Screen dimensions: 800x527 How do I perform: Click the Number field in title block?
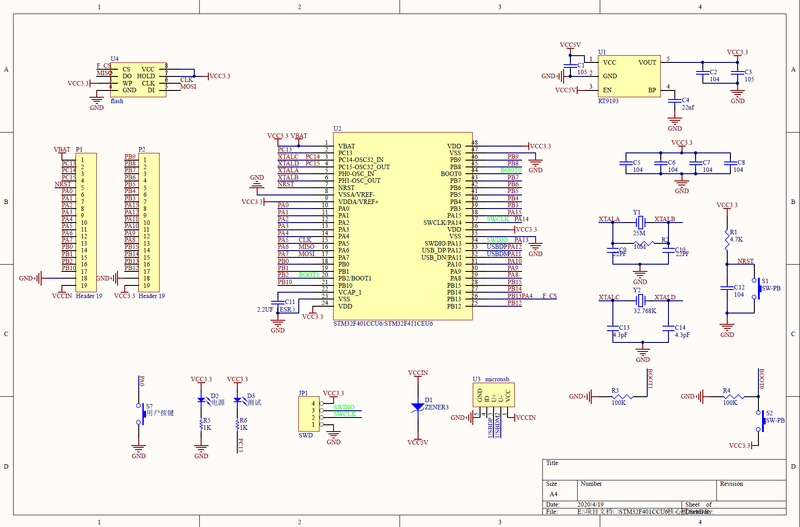[x=647, y=490]
